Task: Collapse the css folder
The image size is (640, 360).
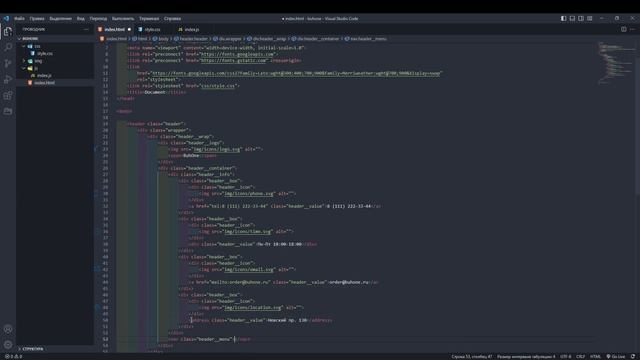Action: coord(24,46)
